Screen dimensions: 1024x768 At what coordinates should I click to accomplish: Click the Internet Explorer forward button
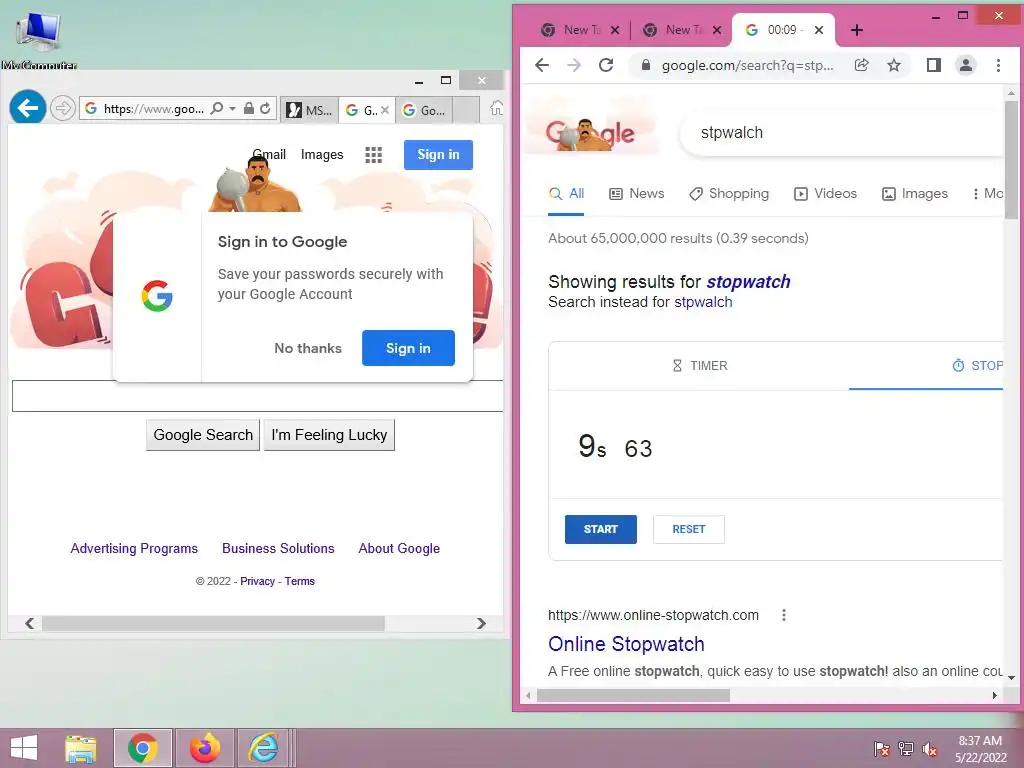point(63,108)
